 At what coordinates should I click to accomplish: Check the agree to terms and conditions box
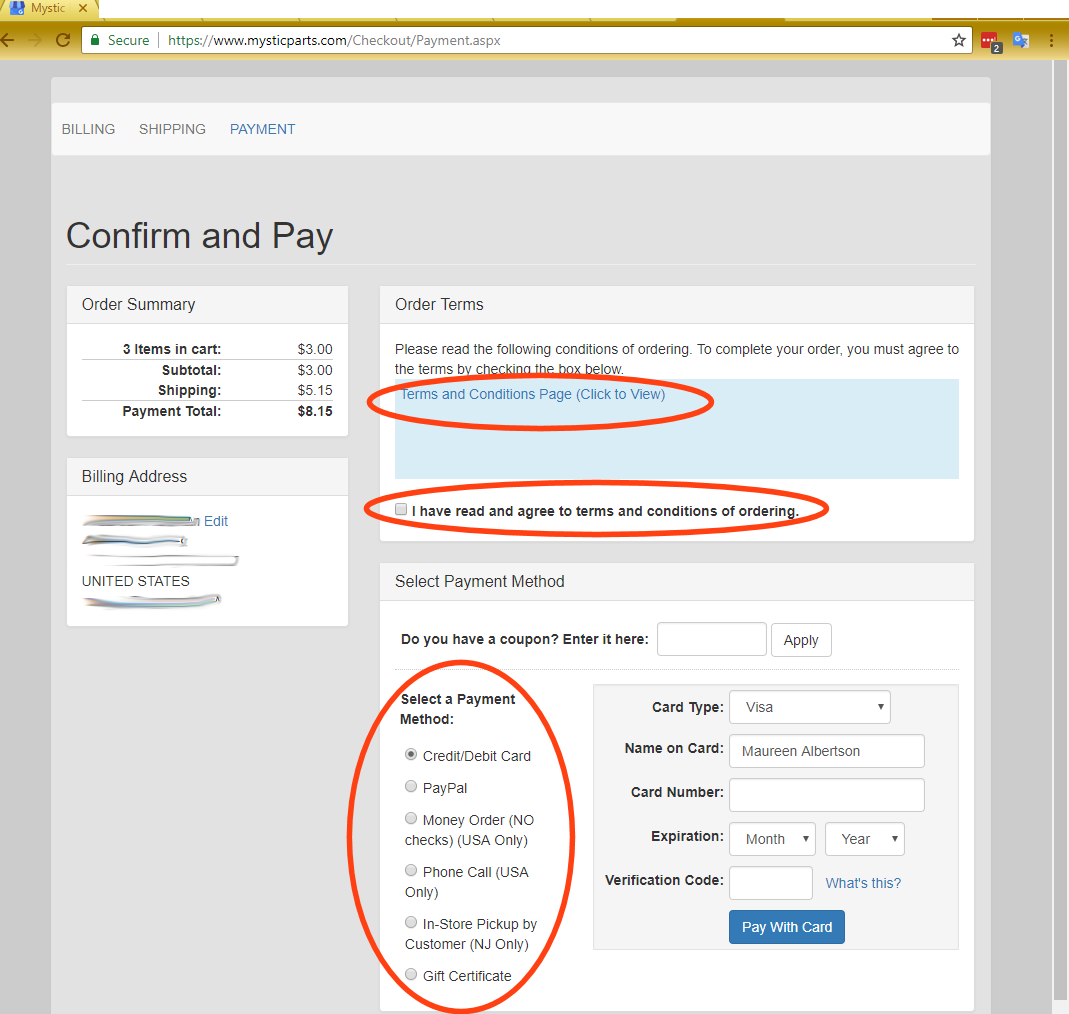pyautogui.click(x=401, y=510)
